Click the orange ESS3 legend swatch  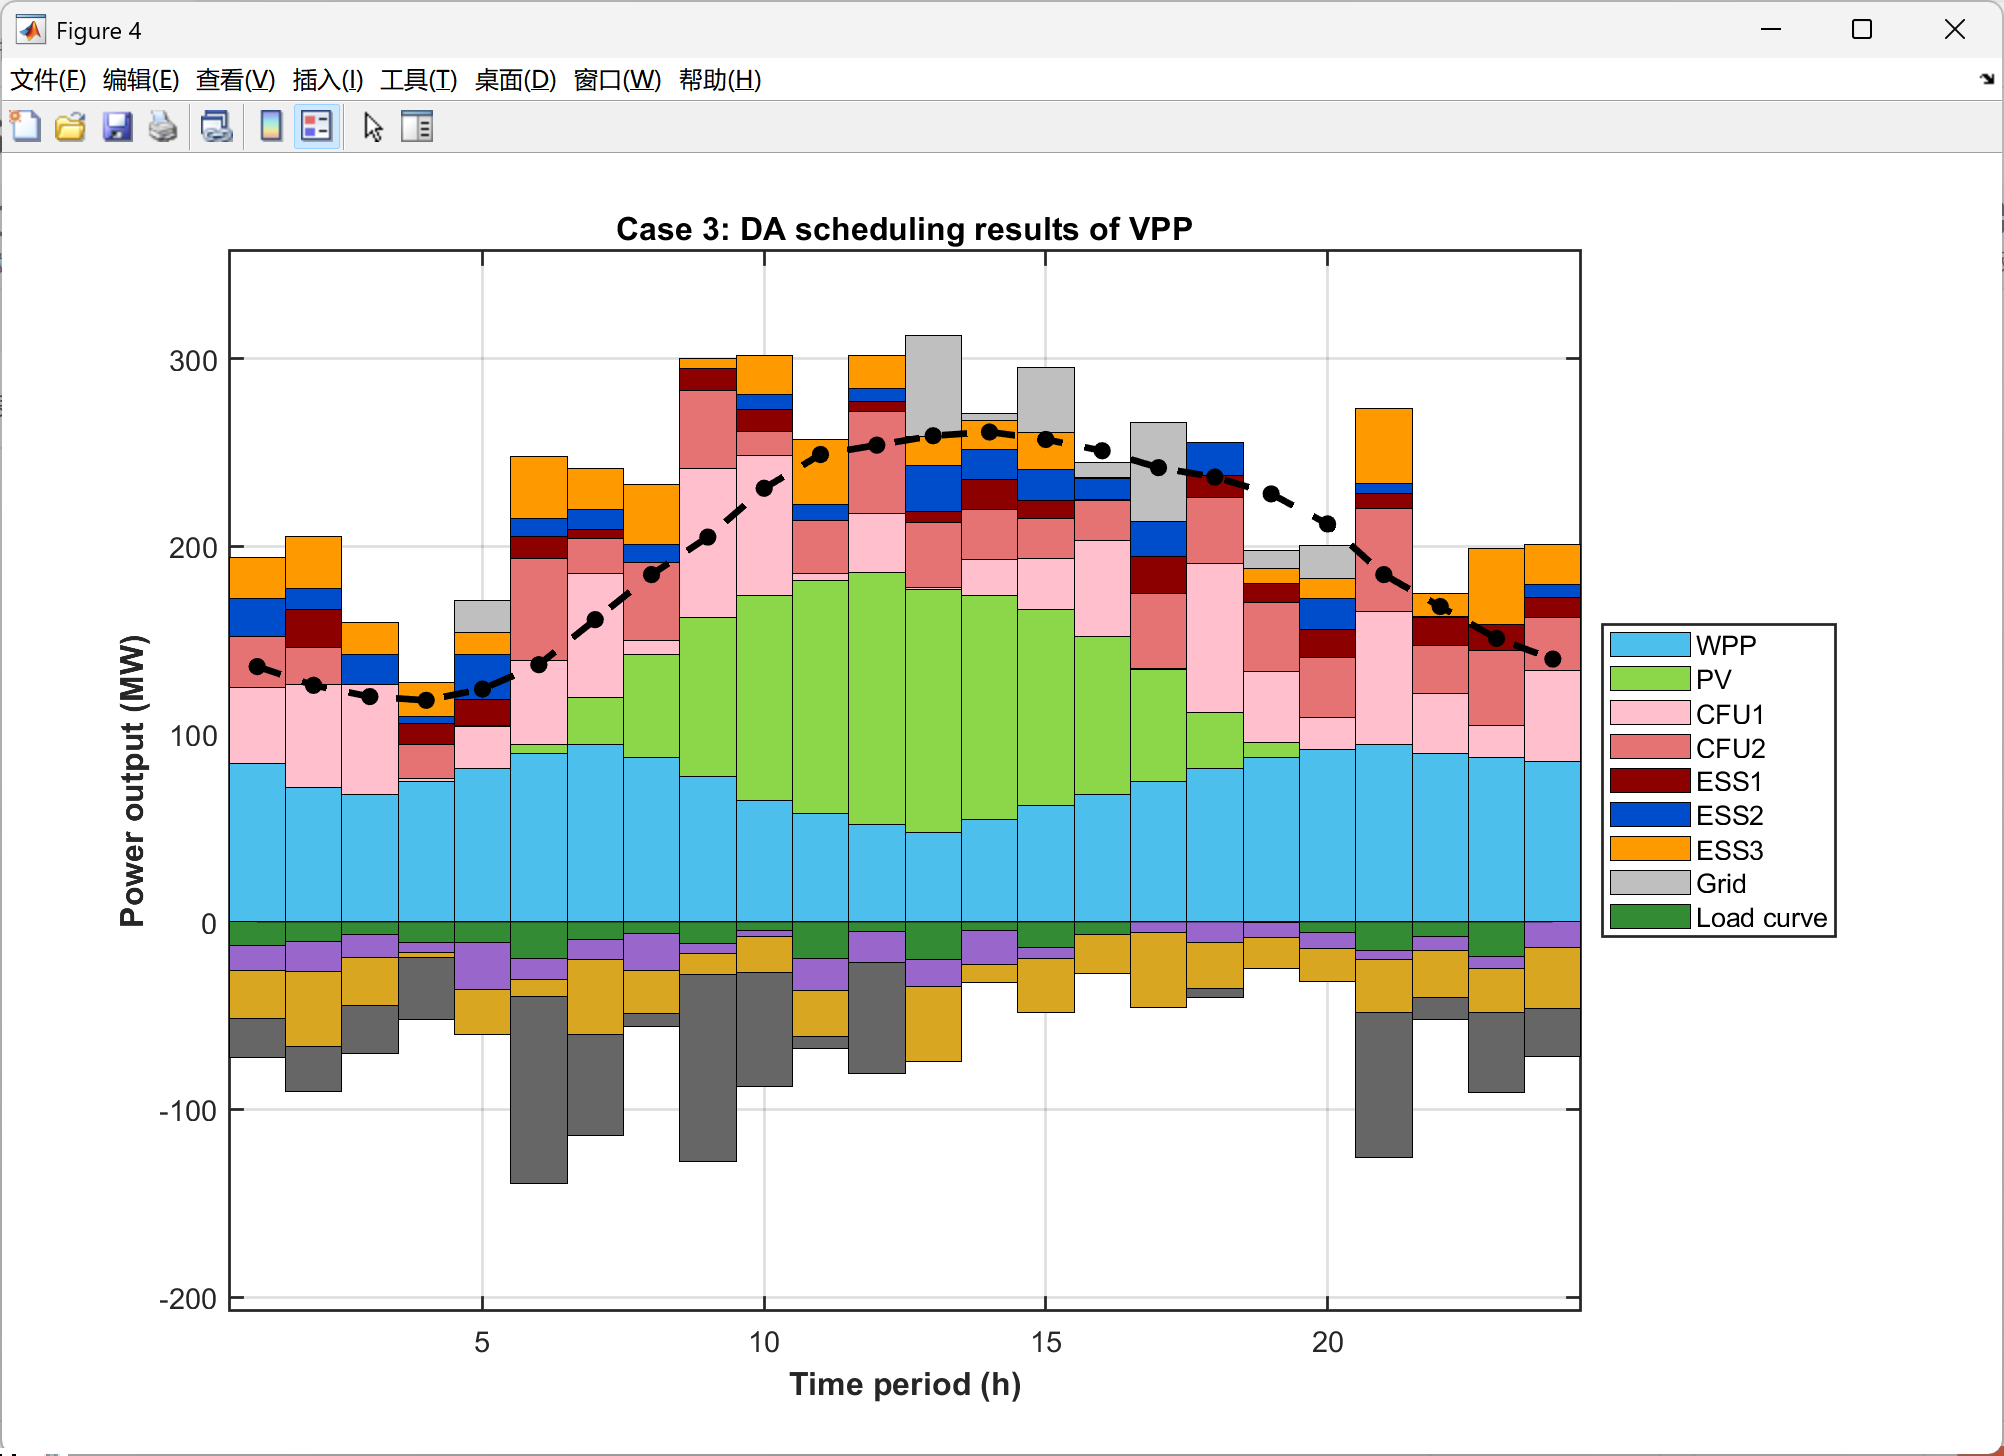1649,849
